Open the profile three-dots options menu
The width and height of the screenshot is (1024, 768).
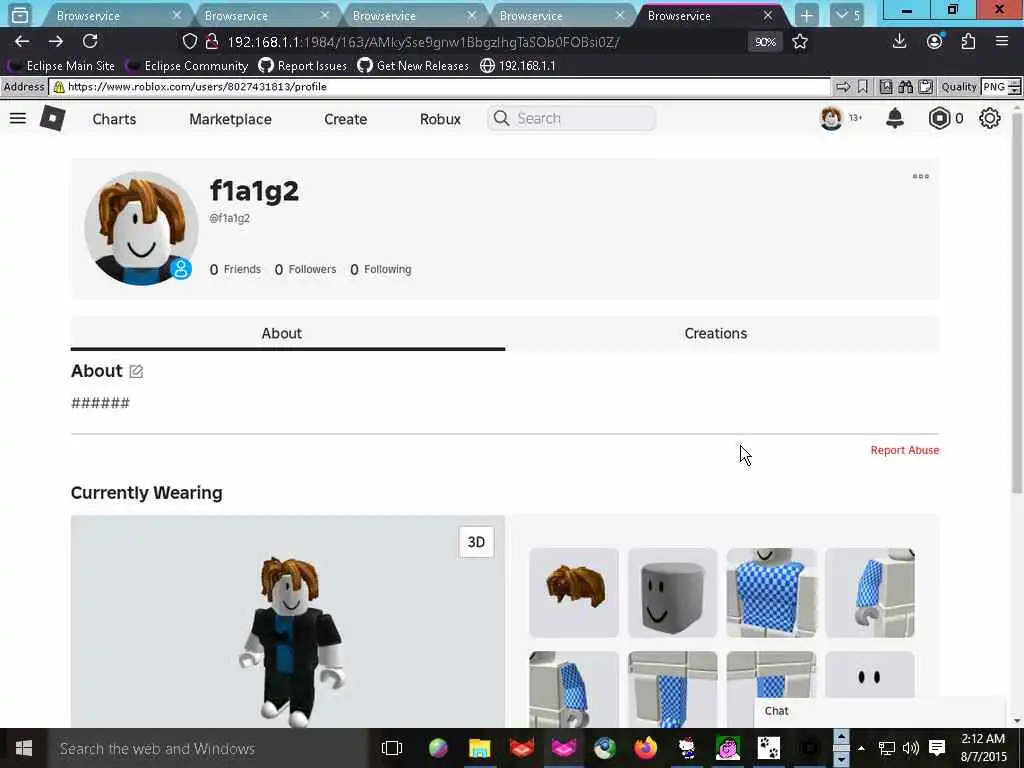coord(921,176)
